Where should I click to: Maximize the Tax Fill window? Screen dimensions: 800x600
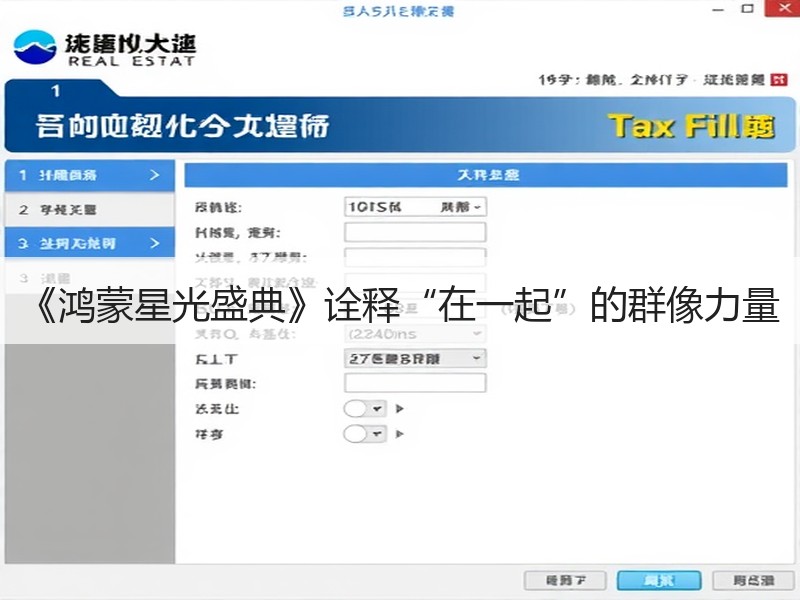point(747,9)
